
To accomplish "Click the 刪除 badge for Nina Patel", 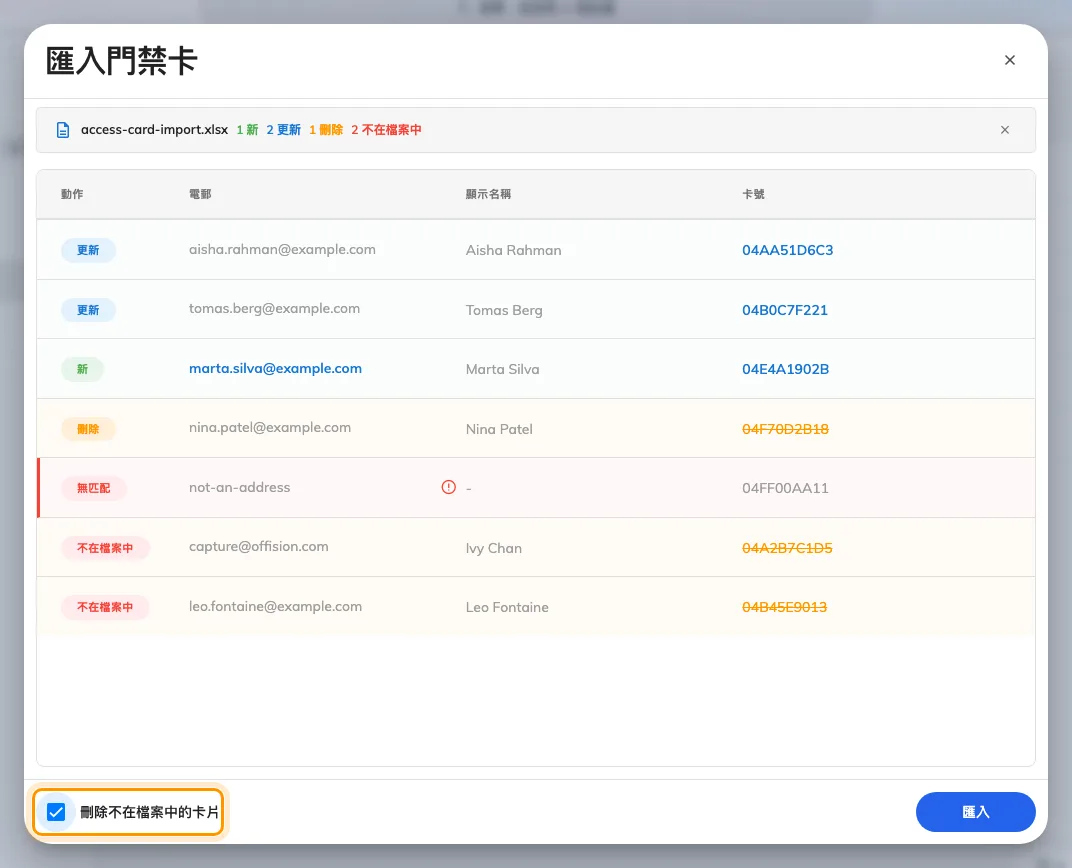I will [x=88, y=429].
